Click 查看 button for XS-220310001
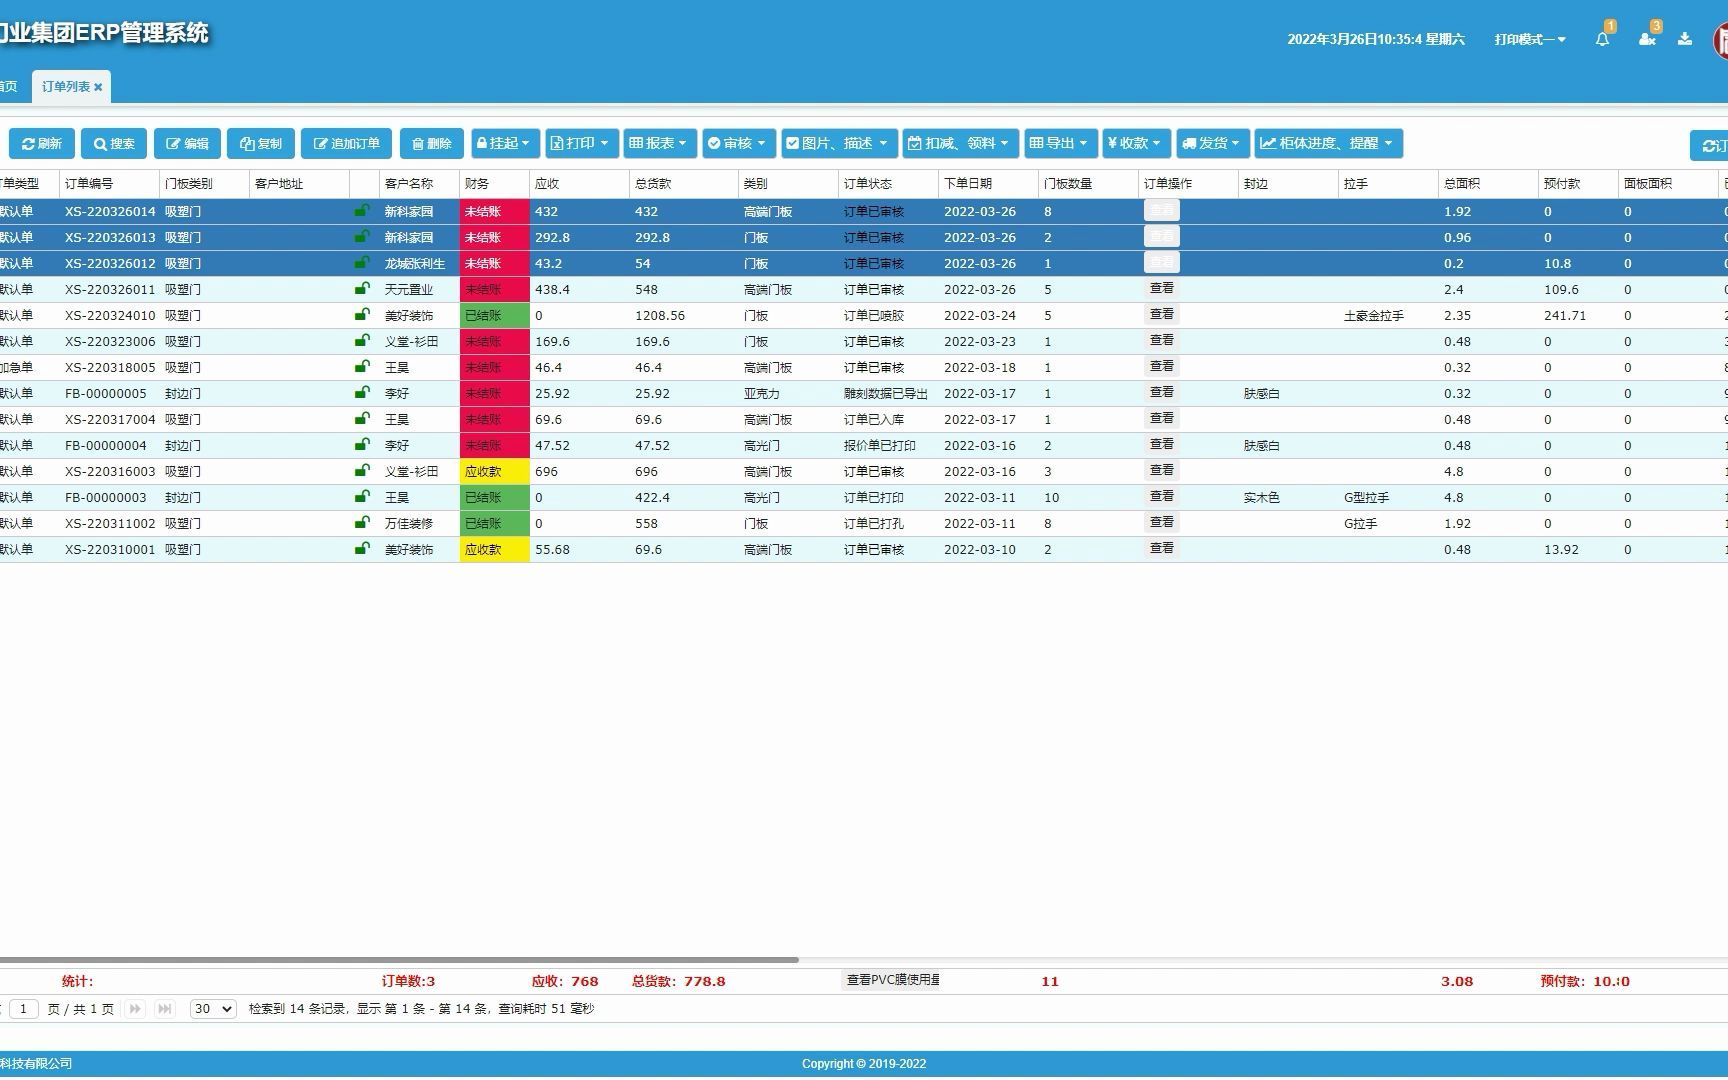Image resolution: width=1728 pixels, height=1080 pixels. click(1161, 548)
